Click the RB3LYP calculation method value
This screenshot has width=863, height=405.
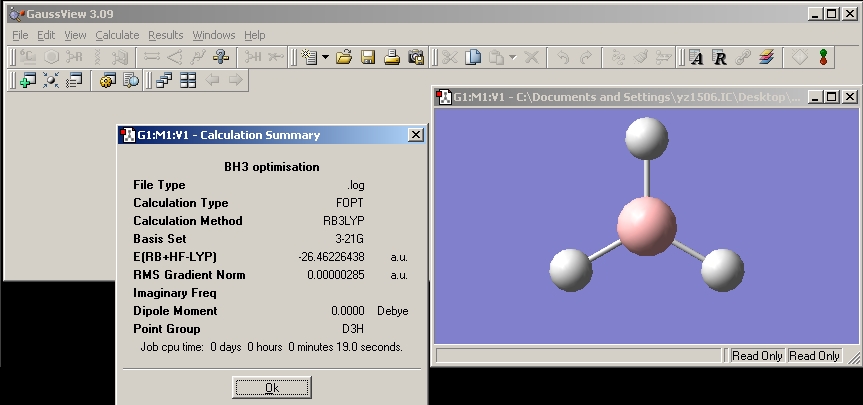(x=343, y=221)
